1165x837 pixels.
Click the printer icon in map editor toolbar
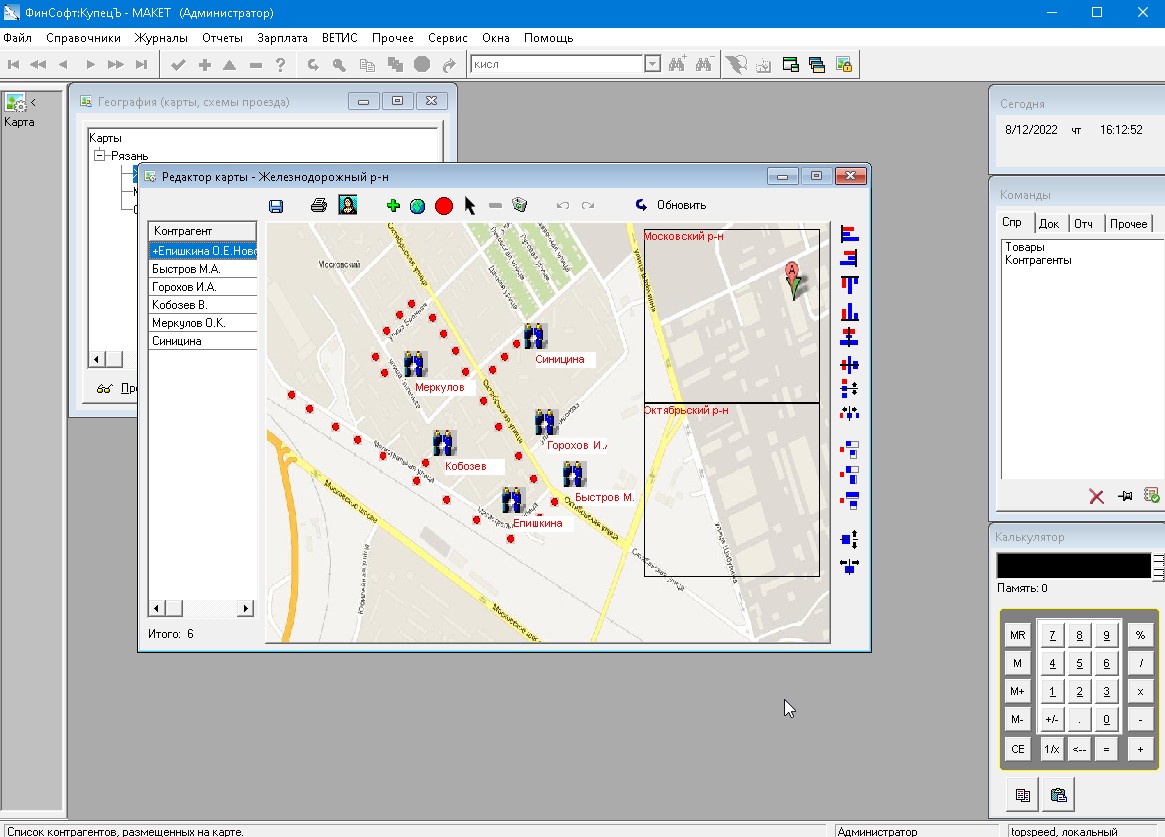coord(319,206)
